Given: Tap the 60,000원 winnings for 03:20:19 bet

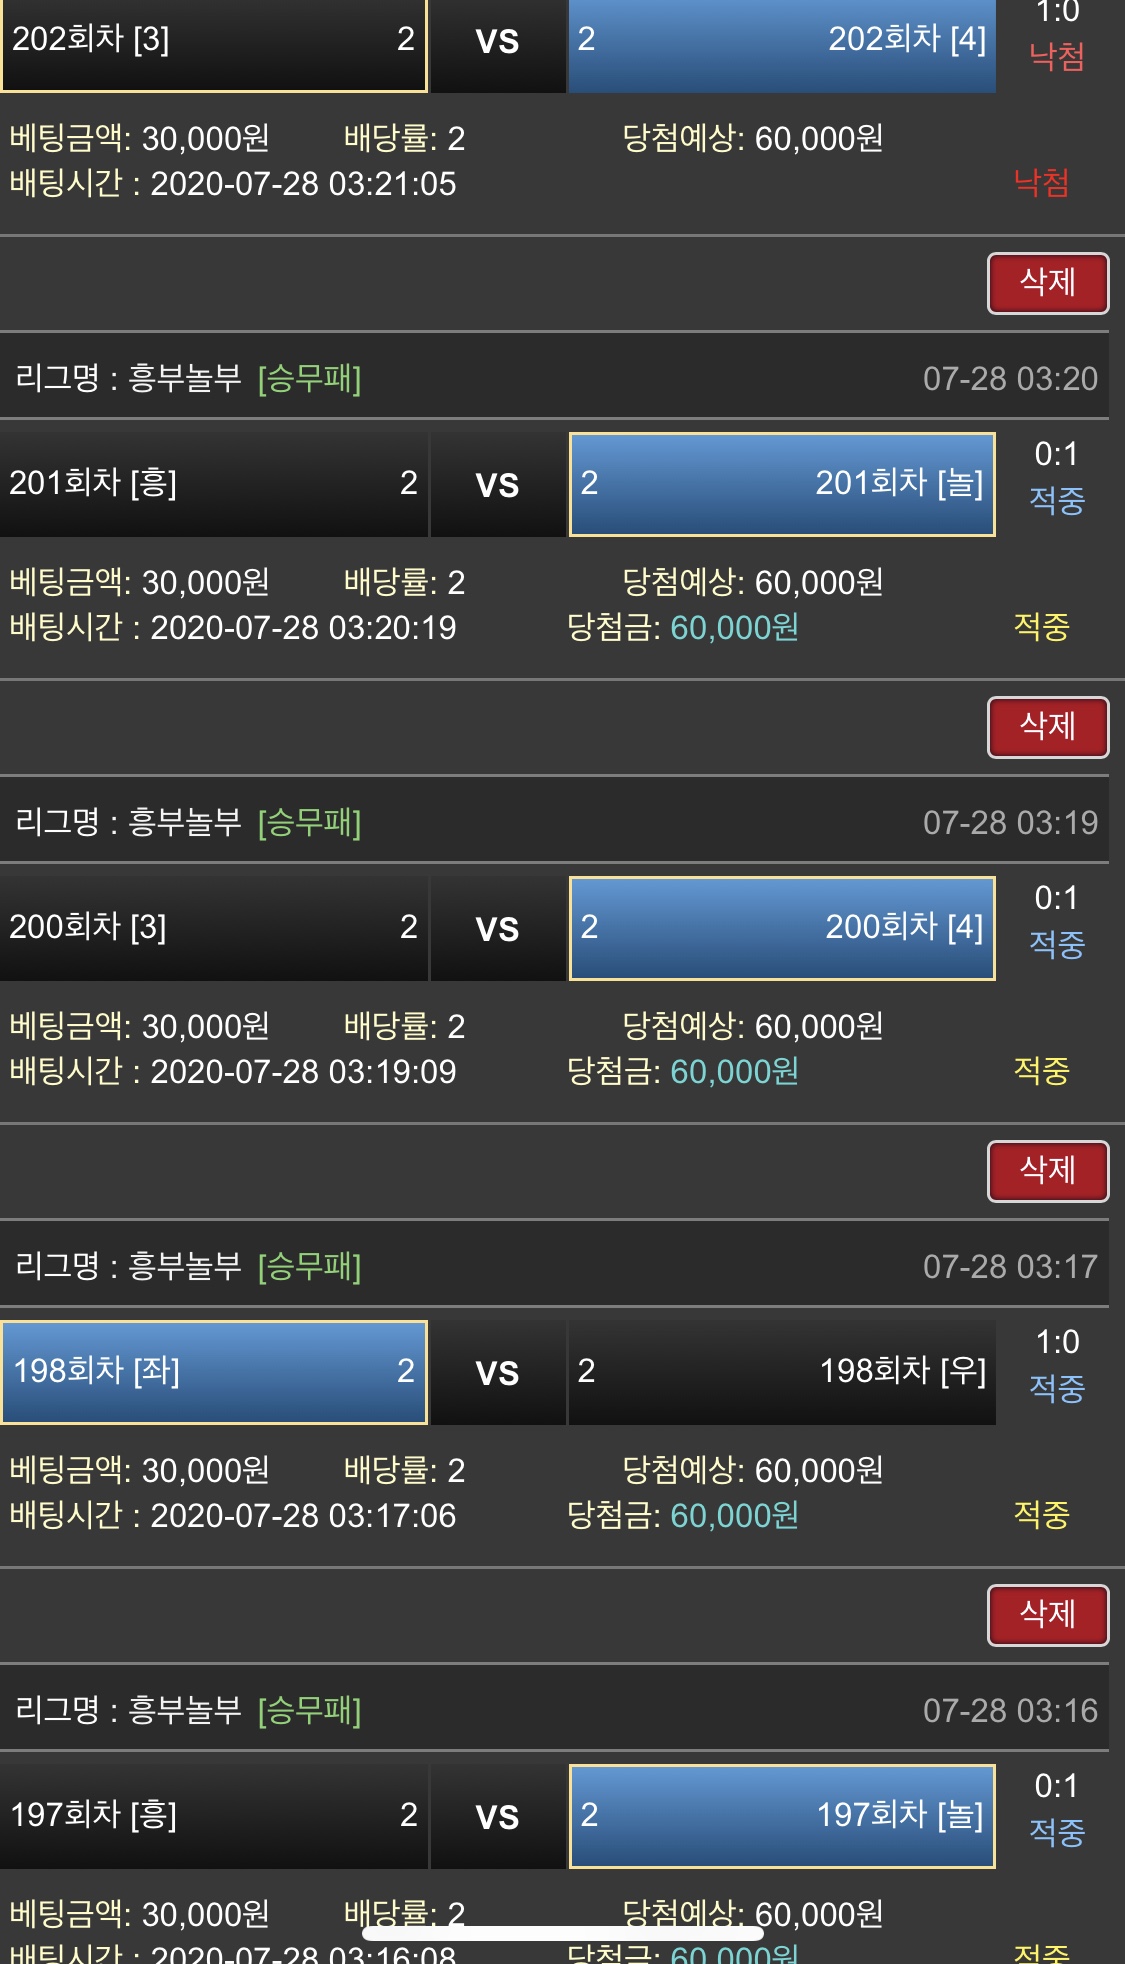Looking at the screenshot, I should point(734,628).
